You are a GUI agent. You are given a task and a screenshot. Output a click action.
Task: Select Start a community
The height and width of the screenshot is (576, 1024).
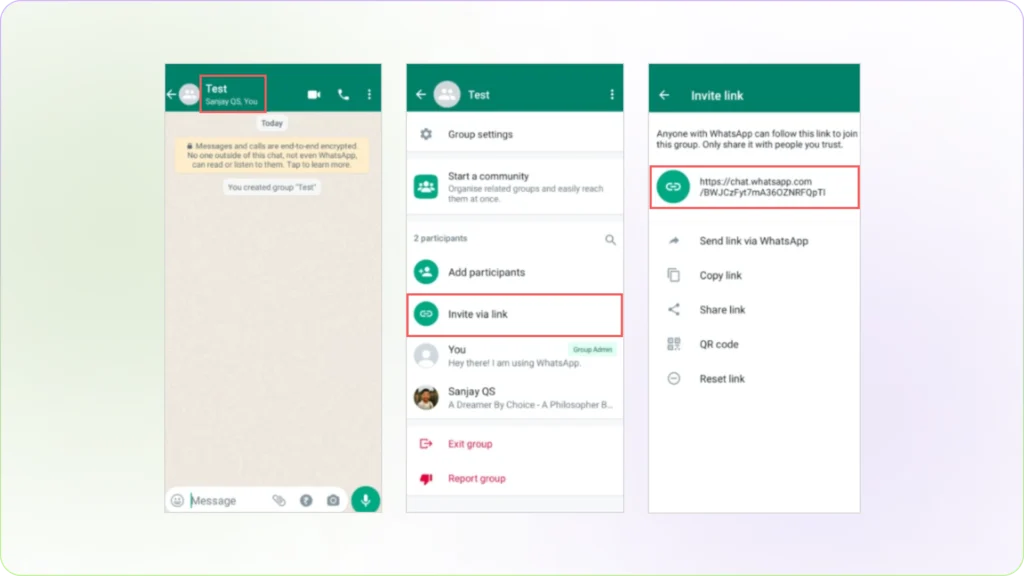pyautogui.click(x=515, y=187)
